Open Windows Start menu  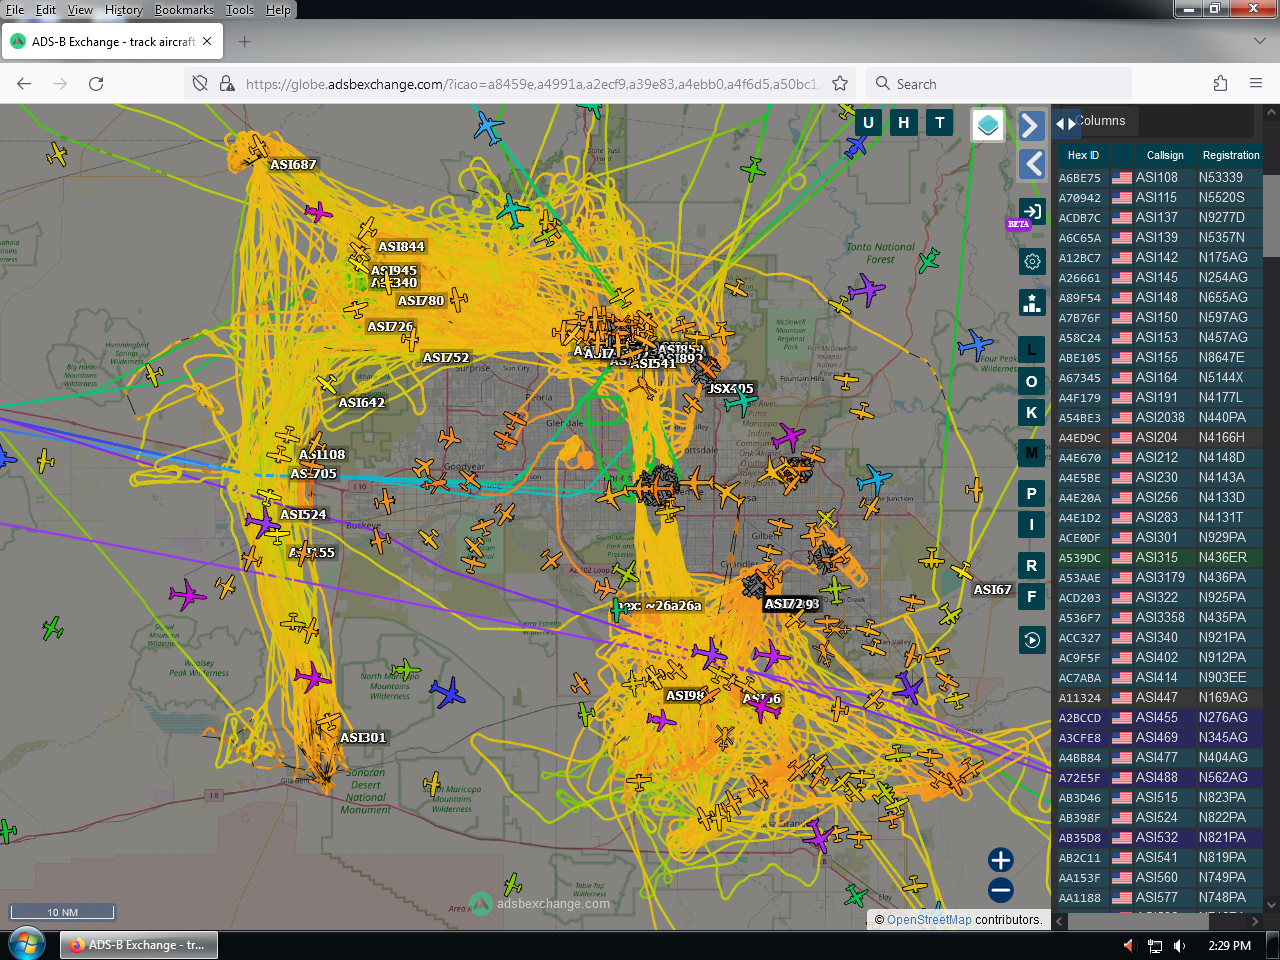(x=27, y=945)
